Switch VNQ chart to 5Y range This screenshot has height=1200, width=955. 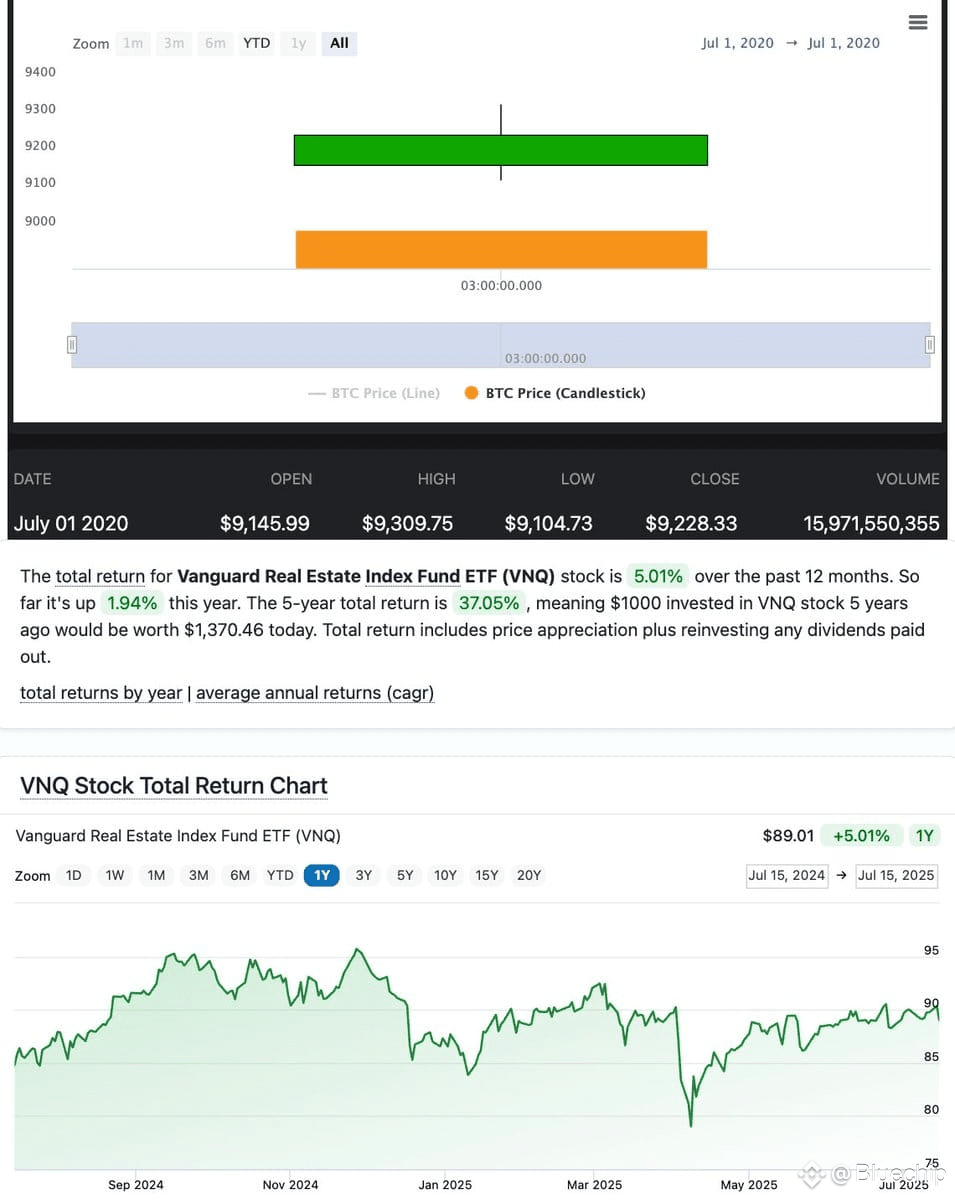click(x=405, y=875)
